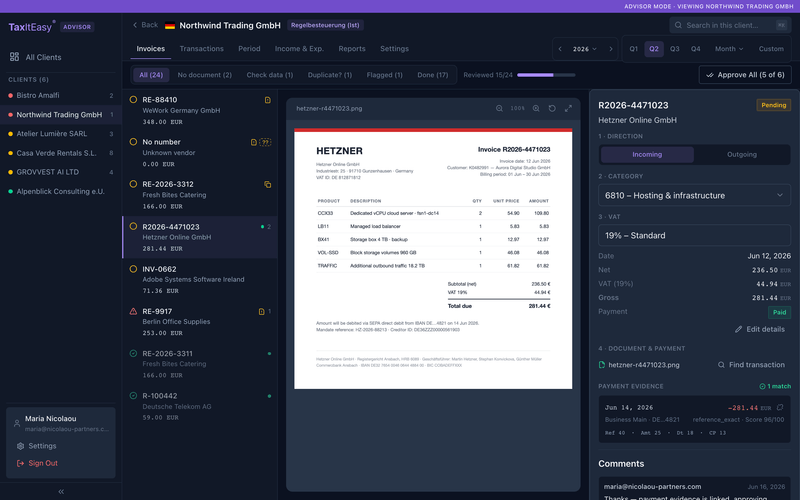This screenshot has height=500, width=800.
Task: Filter by No document (2)
Action: click(x=205, y=75)
